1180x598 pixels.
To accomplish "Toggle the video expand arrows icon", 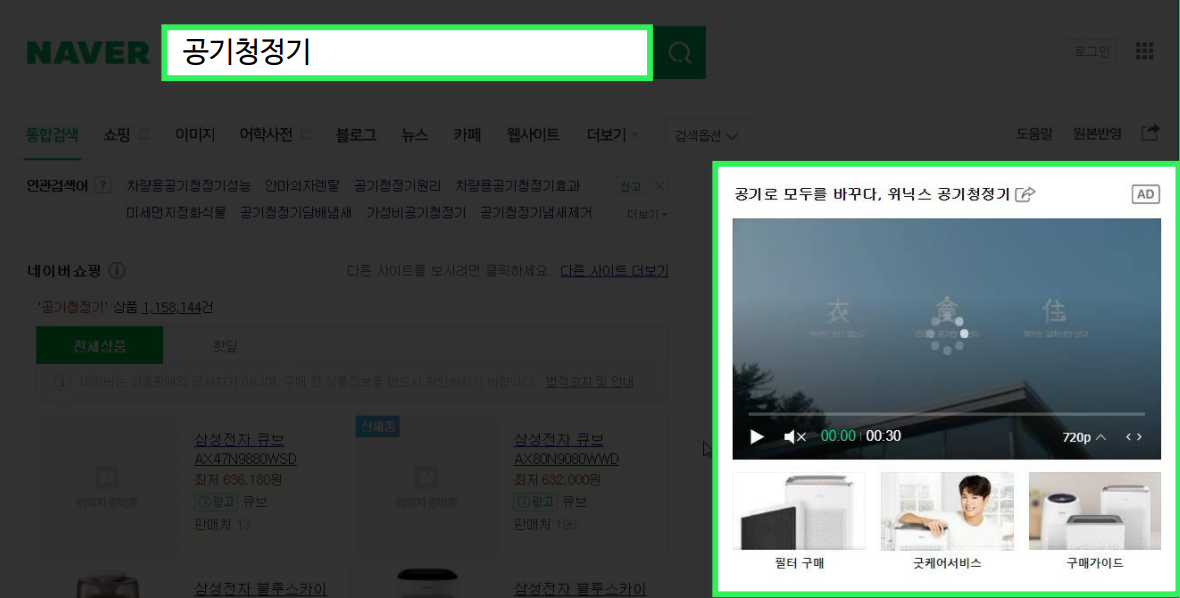I will (x=1133, y=437).
